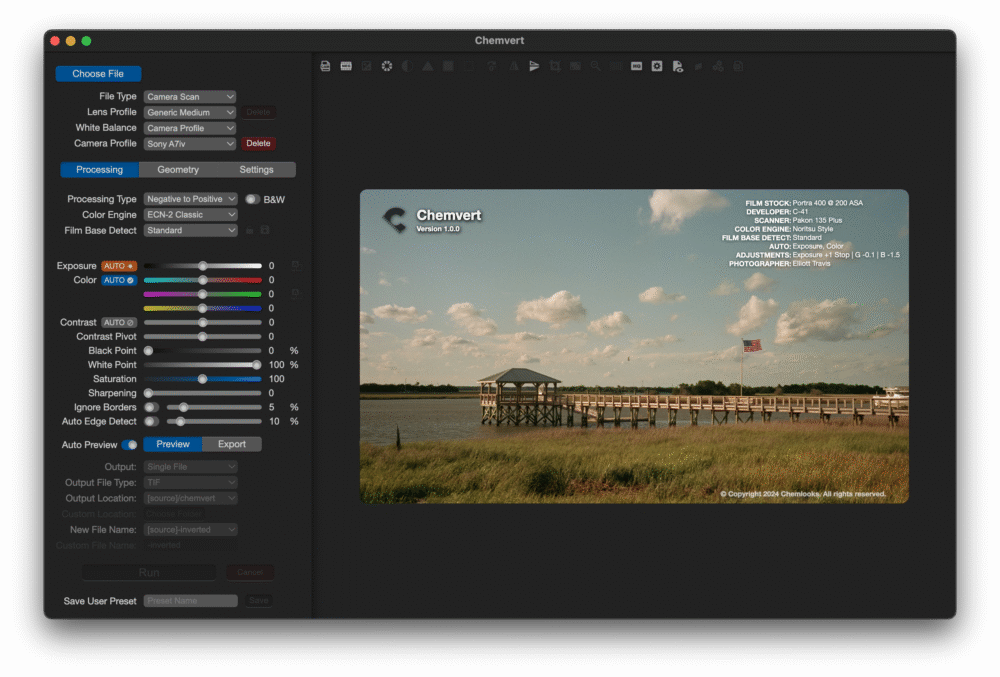Click the Preset Name input field
1000x677 pixels.
[191, 601]
